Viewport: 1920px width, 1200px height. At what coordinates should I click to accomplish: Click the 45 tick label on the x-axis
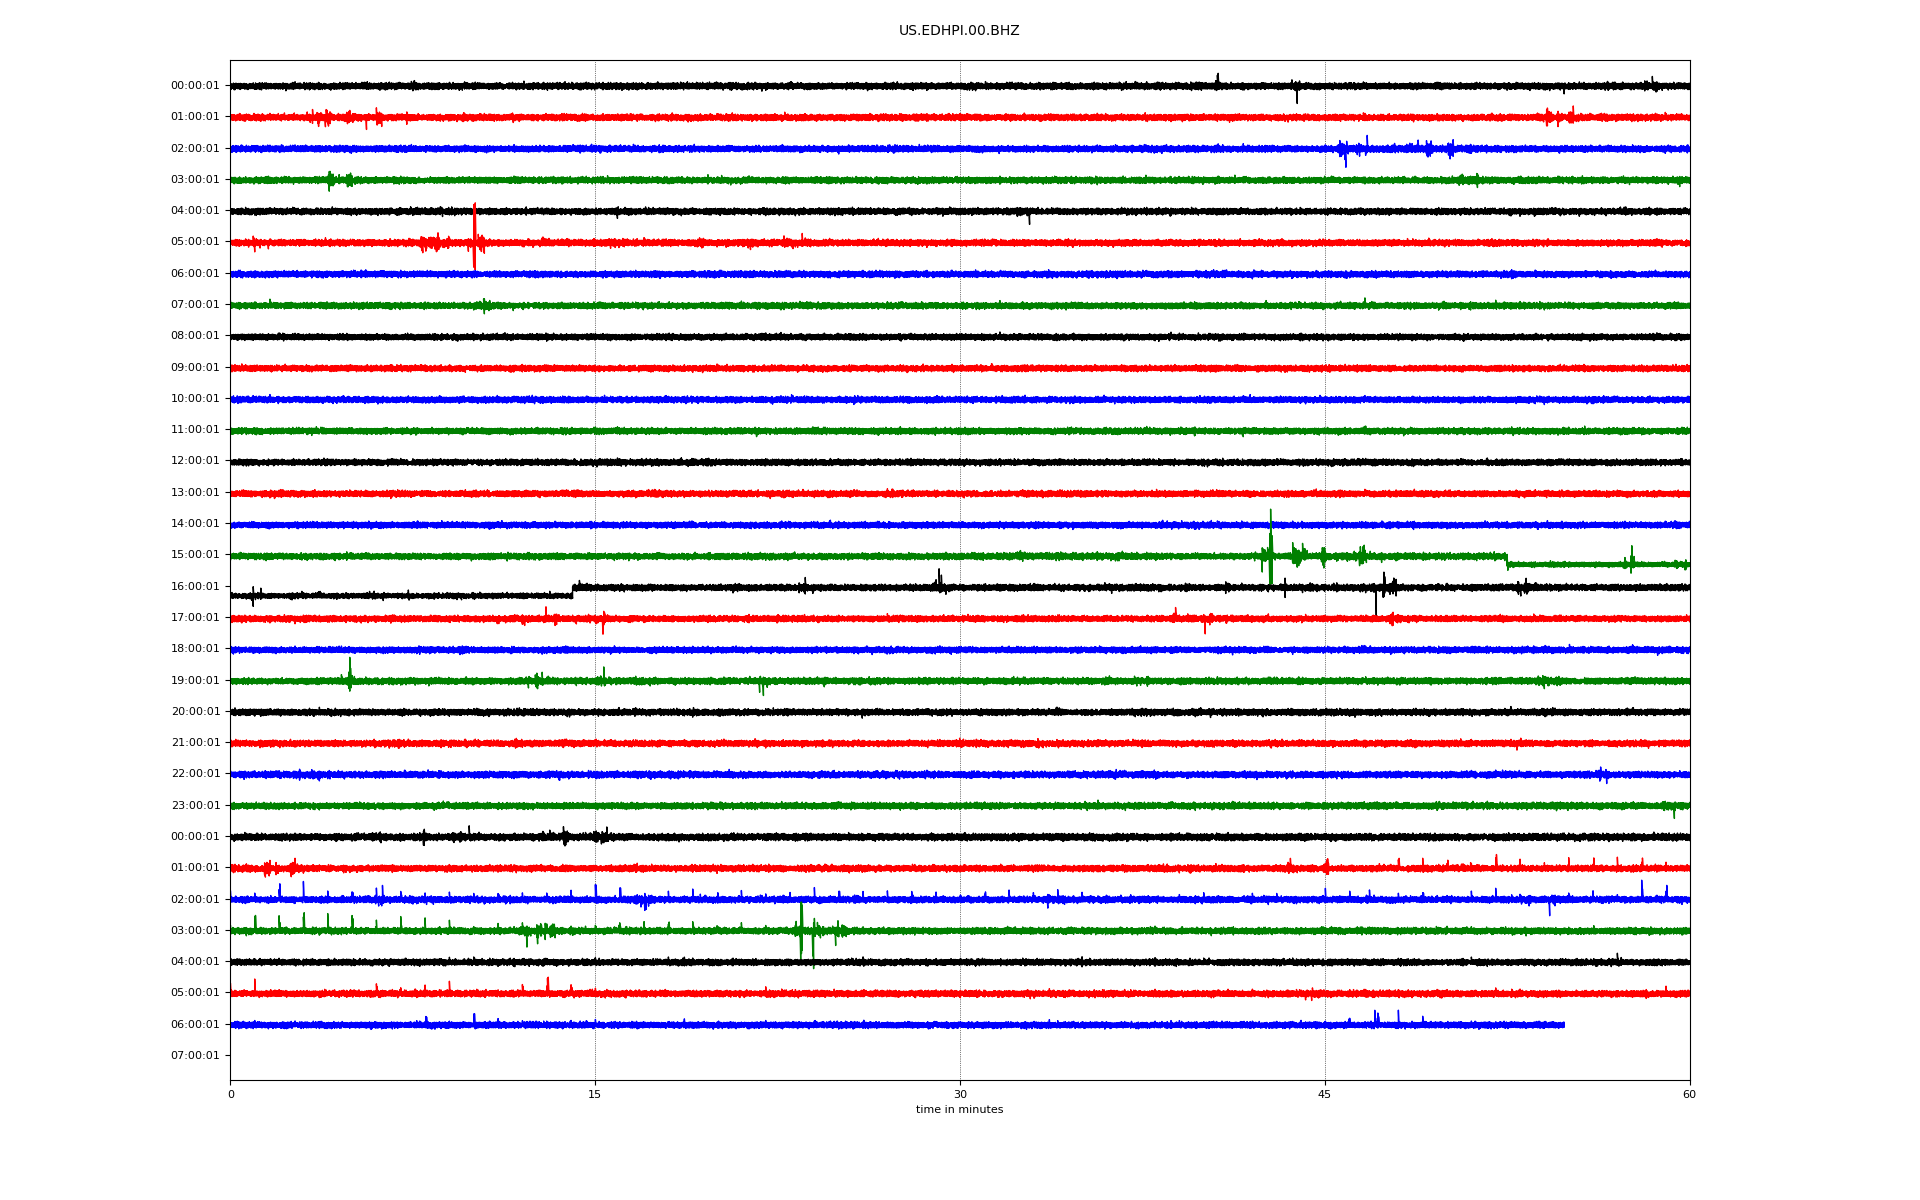point(1325,1094)
